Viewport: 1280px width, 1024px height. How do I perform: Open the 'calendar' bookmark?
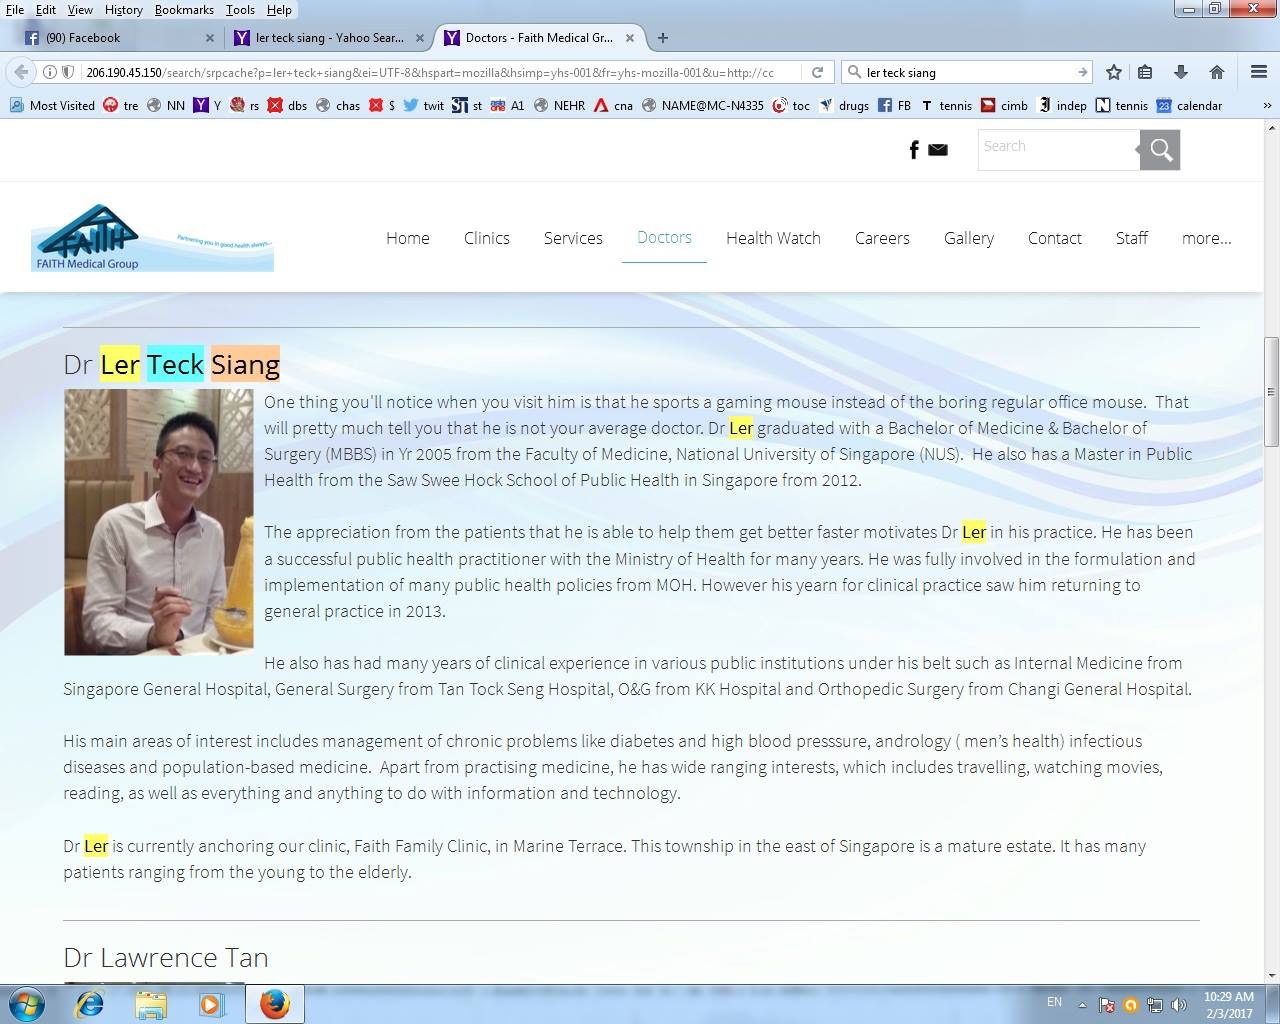click(x=1189, y=105)
